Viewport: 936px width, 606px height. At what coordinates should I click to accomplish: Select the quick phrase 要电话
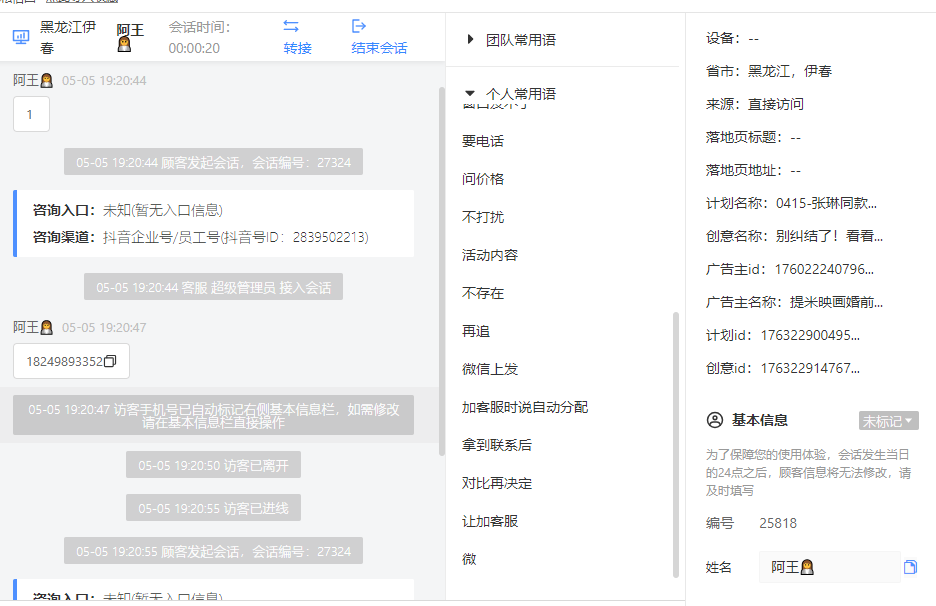point(483,141)
